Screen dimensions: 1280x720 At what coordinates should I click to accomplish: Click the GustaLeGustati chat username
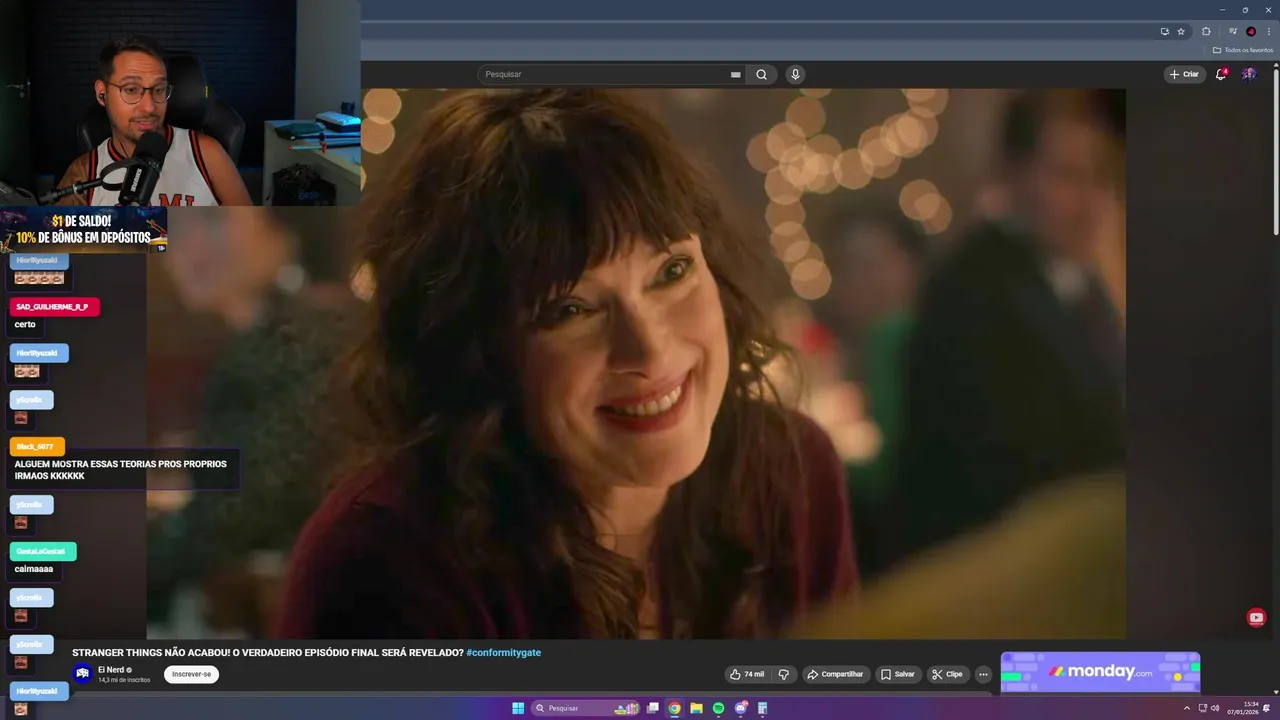click(41, 551)
